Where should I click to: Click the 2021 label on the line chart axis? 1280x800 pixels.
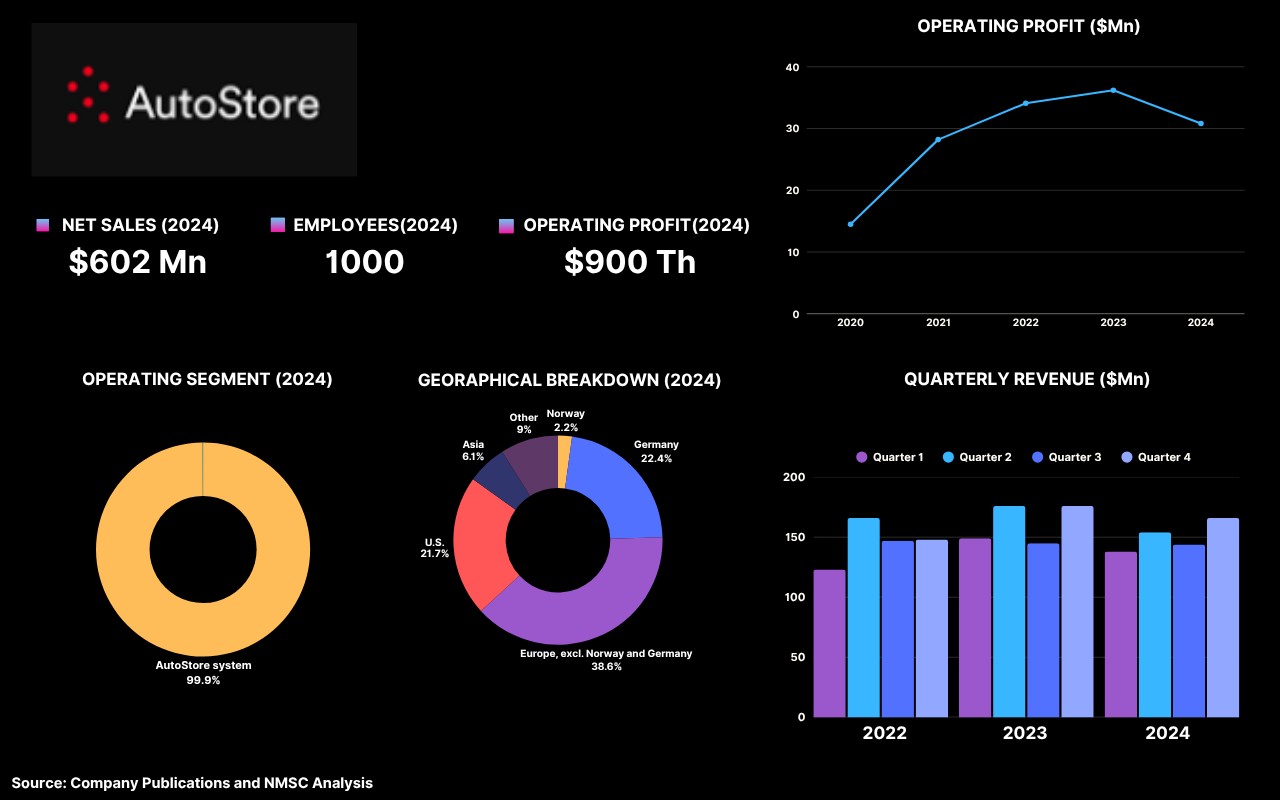click(x=938, y=323)
